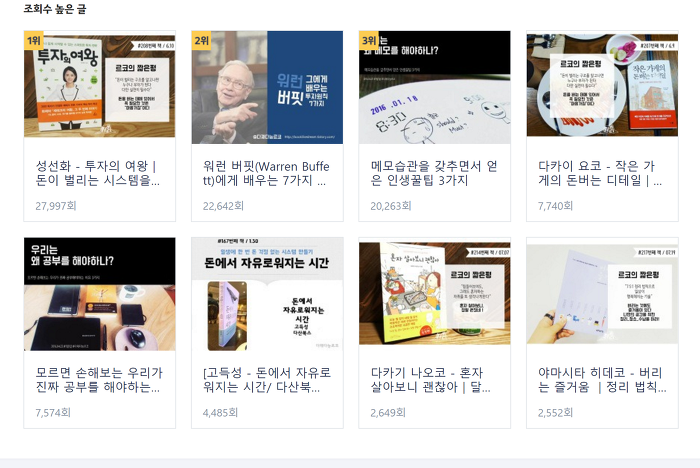Screen dimensions: 700x468
Task: Click the 2위 rank badge
Action: pyautogui.click(x=201, y=41)
